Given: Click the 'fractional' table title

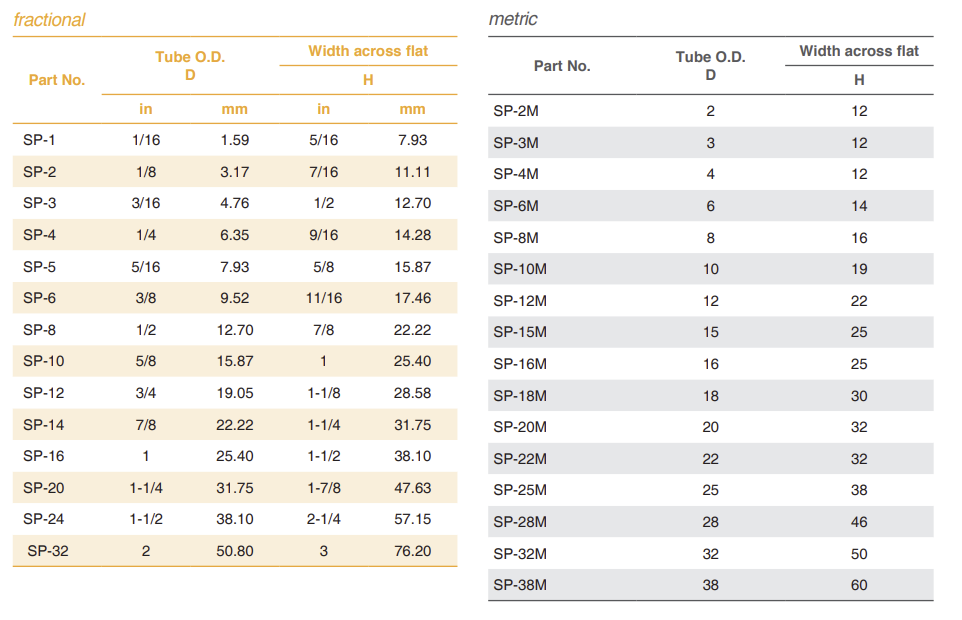Looking at the screenshot, I should [x=50, y=20].
